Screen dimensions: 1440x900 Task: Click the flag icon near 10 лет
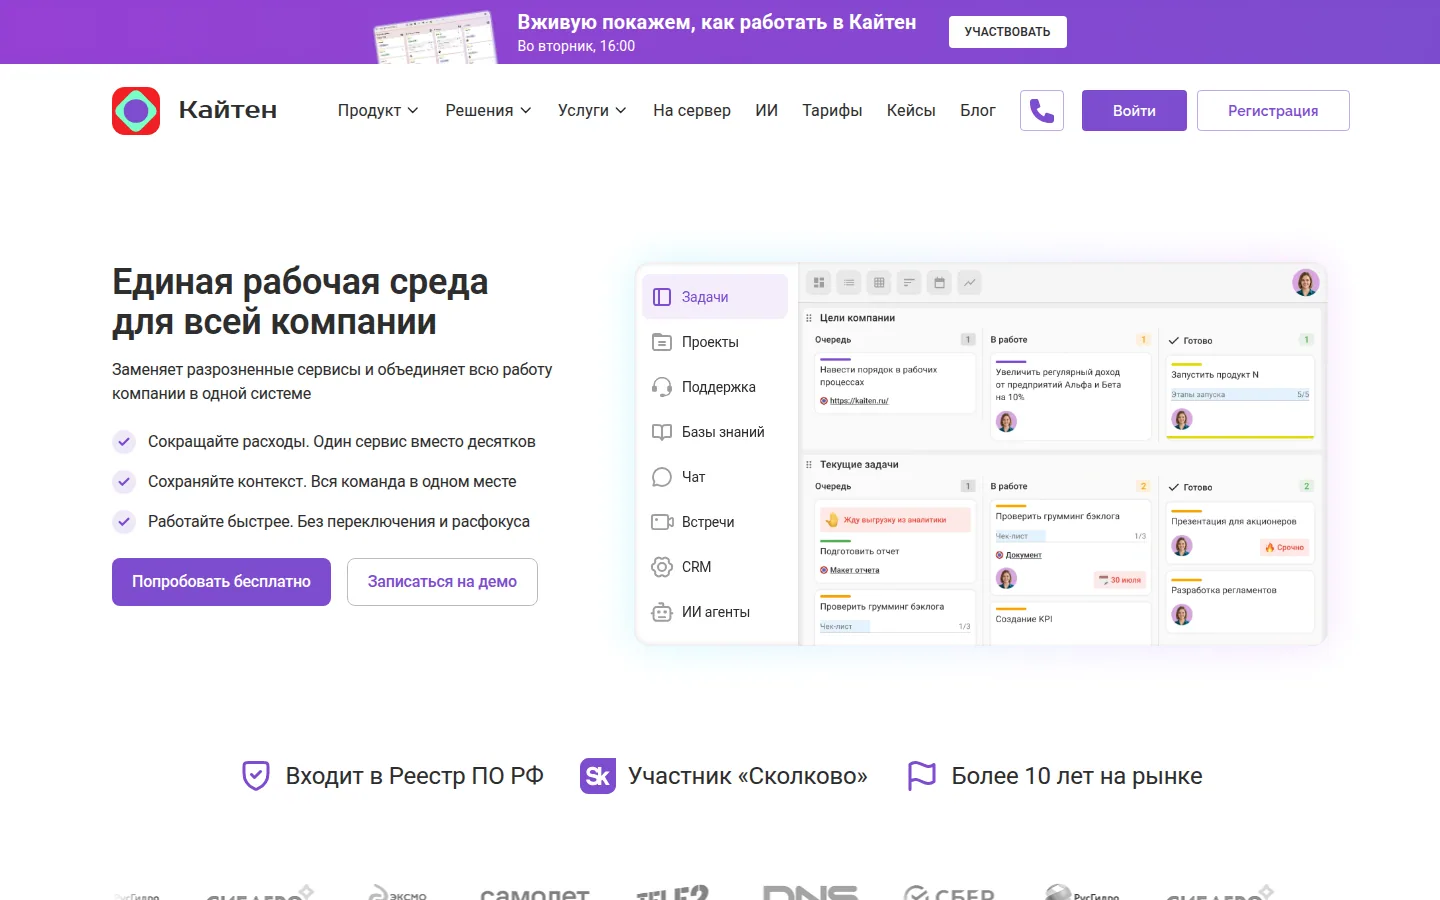point(921,776)
